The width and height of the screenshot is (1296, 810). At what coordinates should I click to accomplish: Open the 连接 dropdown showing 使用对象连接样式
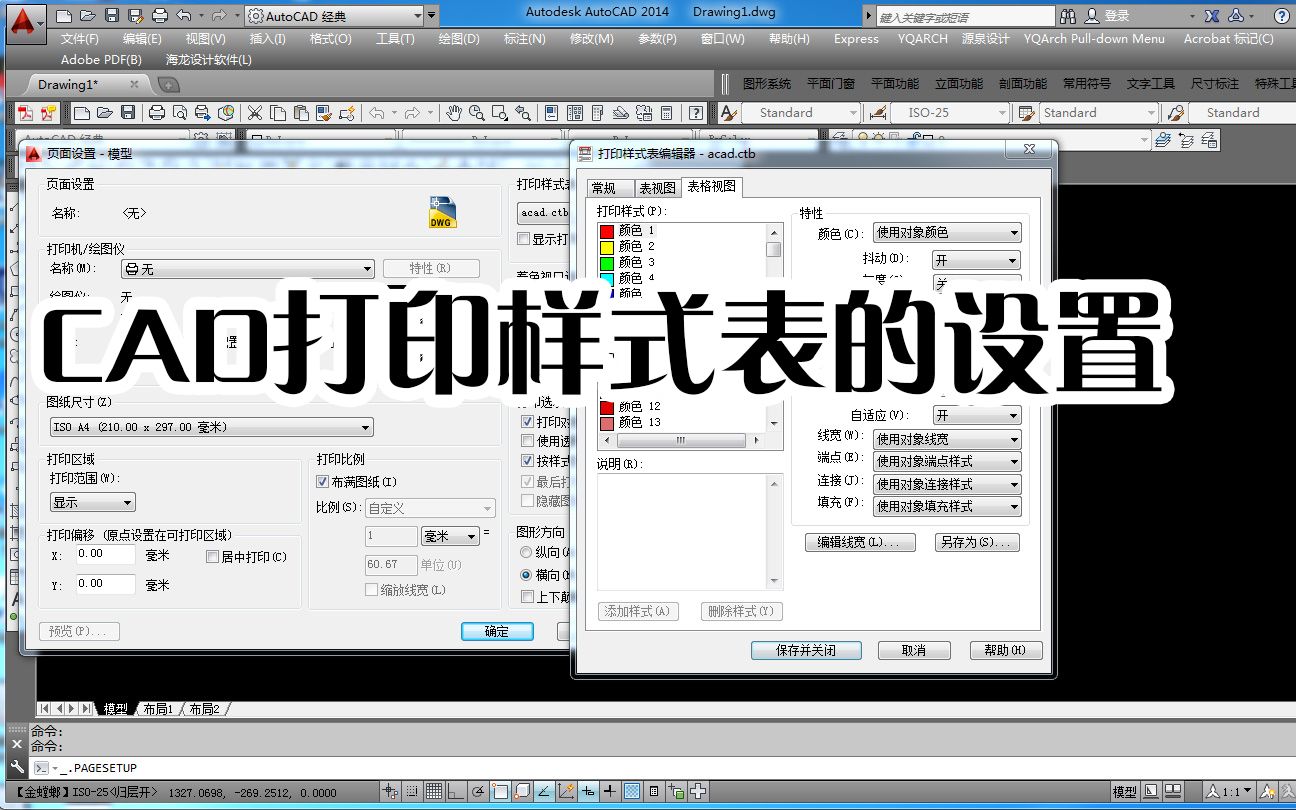coord(947,484)
